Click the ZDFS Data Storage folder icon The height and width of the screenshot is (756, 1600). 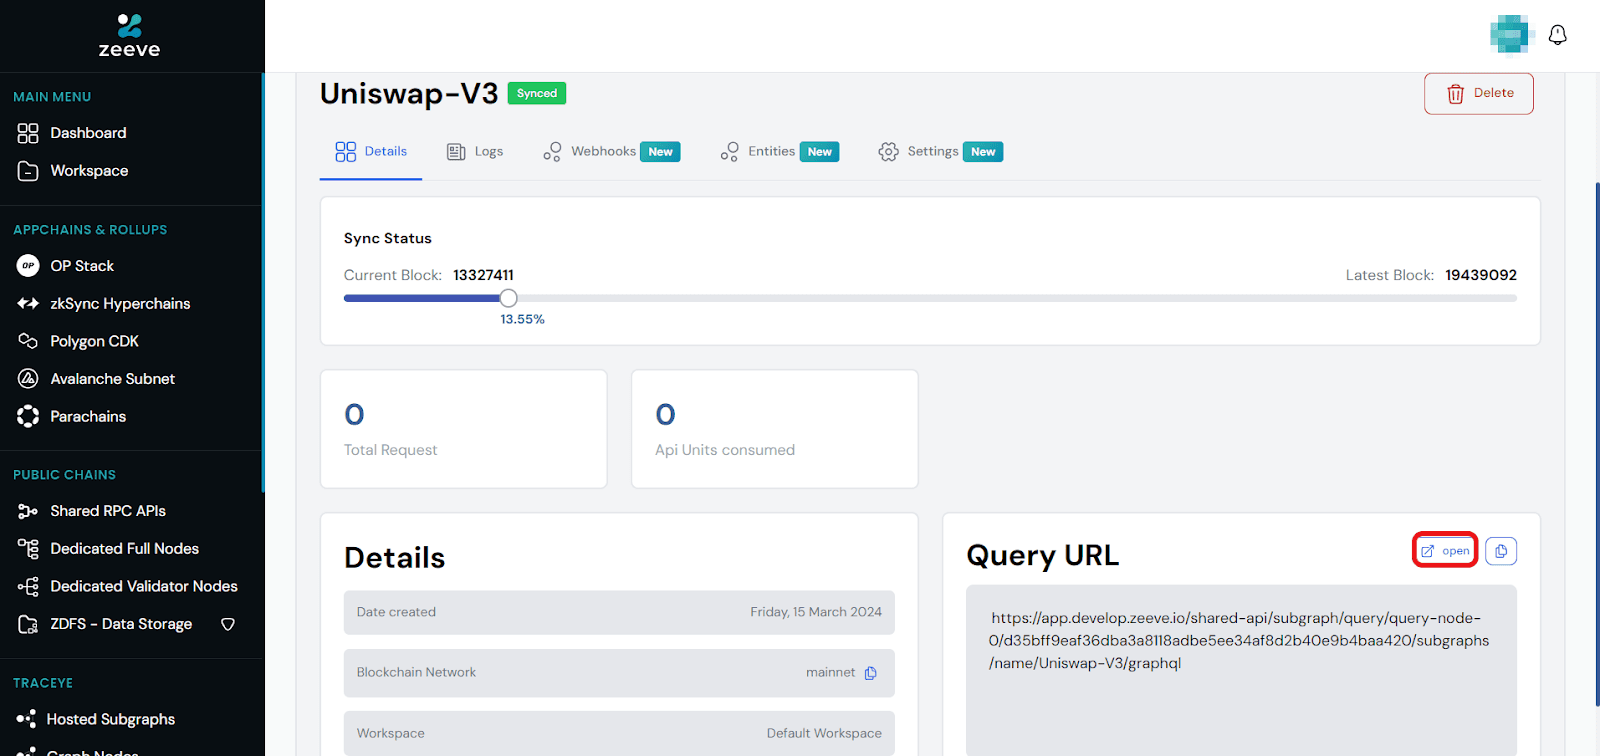28,624
